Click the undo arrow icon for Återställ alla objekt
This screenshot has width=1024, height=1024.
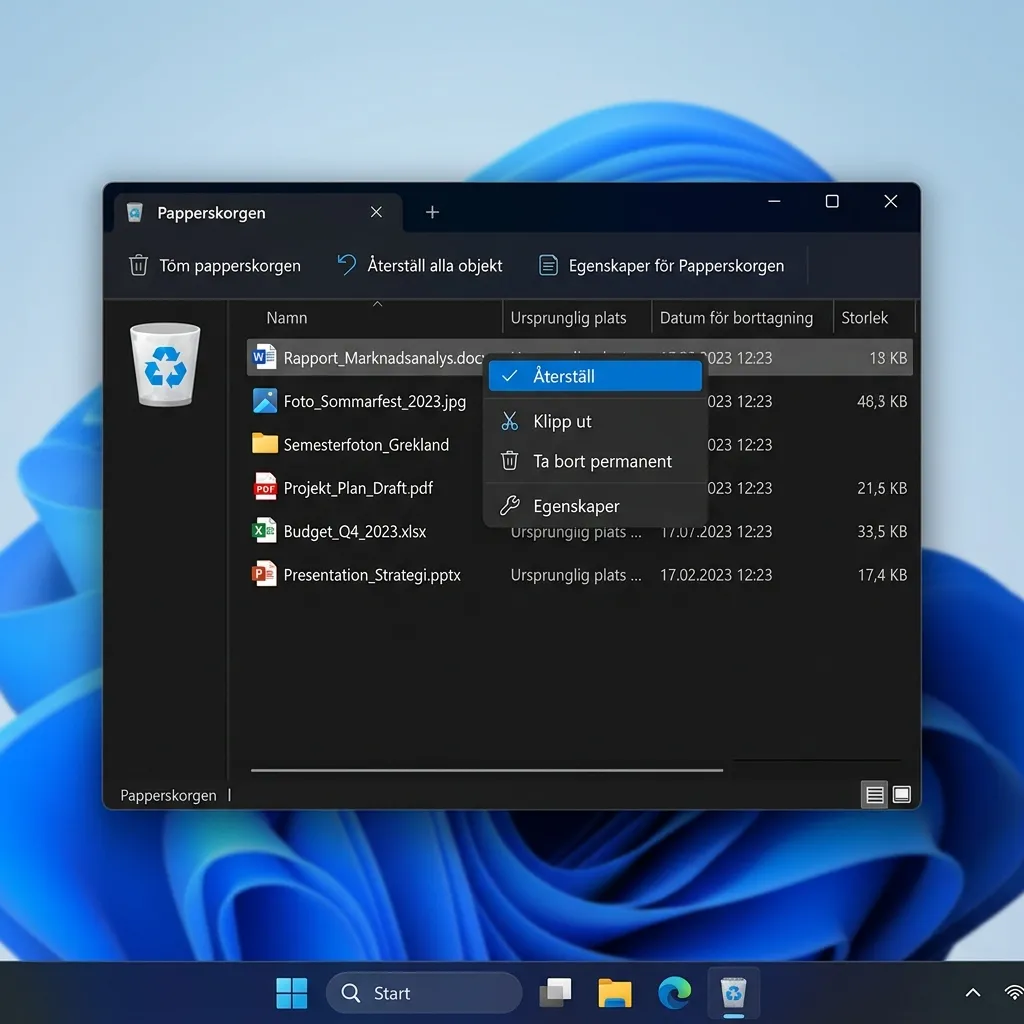[347, 264]
